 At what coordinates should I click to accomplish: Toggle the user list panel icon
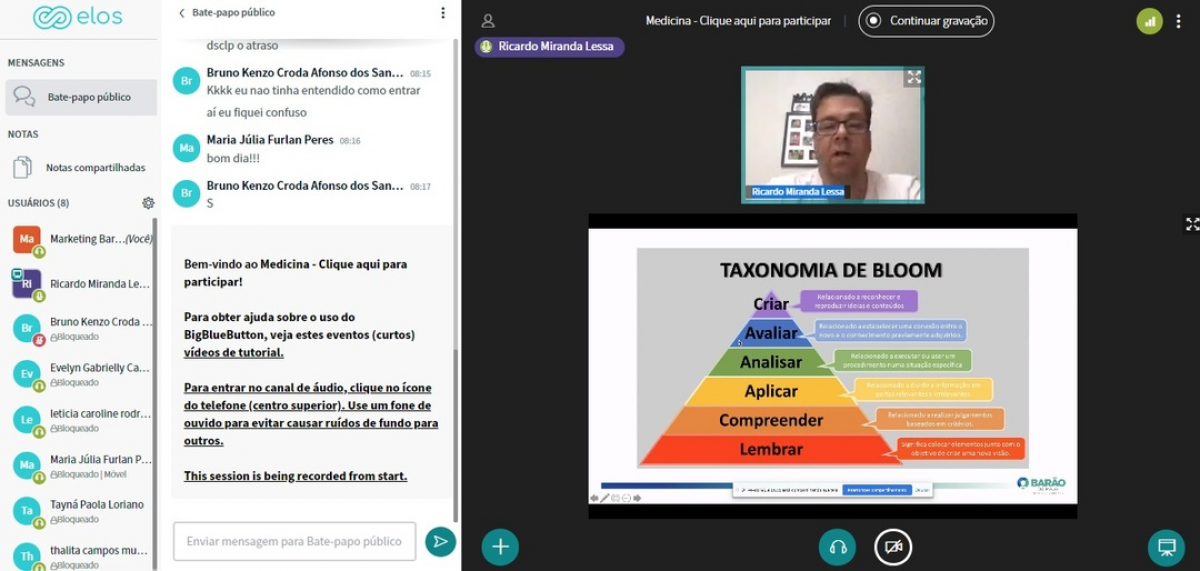[x=488, y=21]
